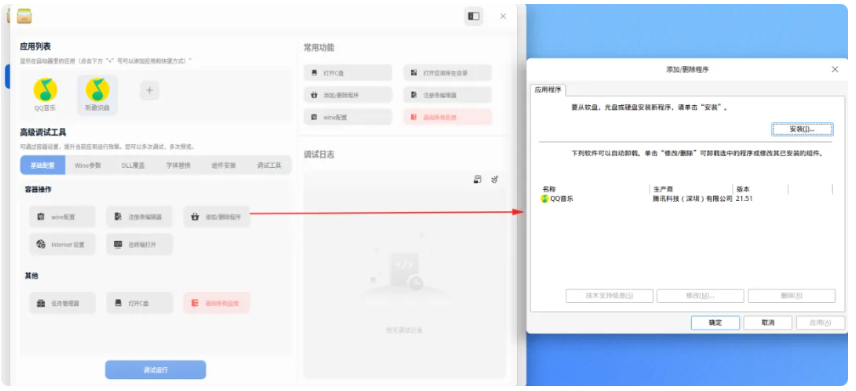Open 添加/删除程序 in 常用功能
Viewport: 856px width, 391px height.
tap(348, 95)
